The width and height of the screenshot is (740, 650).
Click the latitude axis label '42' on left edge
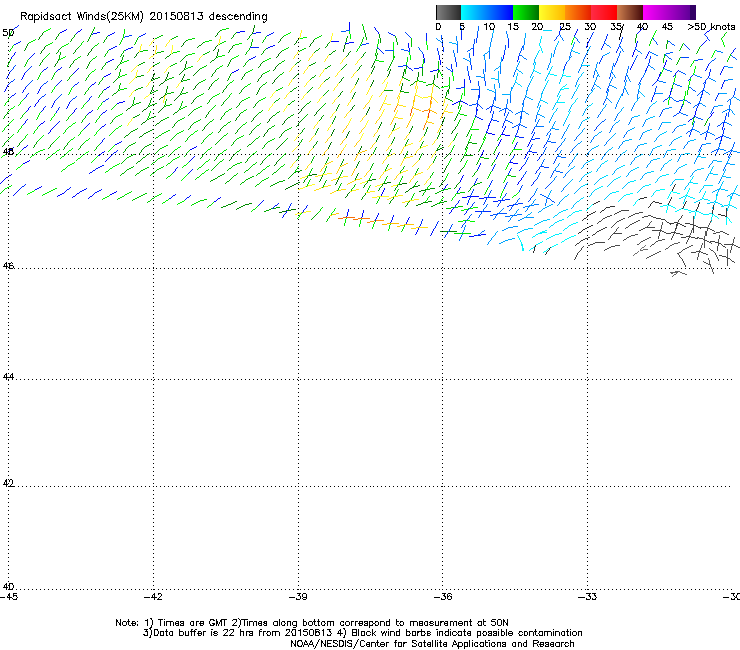pos(8,483)
